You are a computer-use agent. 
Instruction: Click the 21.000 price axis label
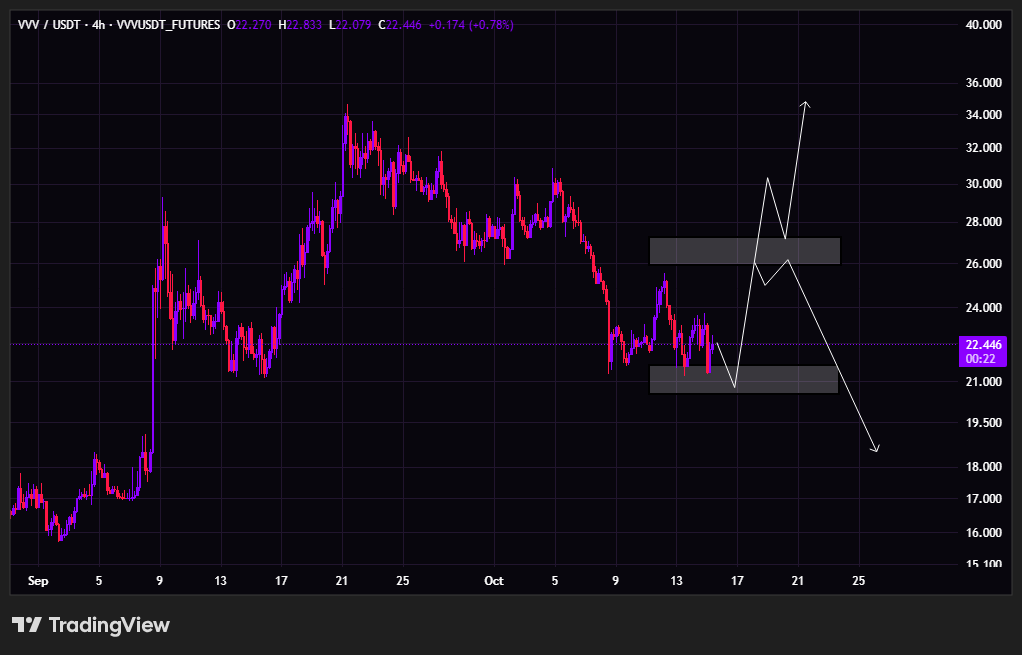[984, 381]
